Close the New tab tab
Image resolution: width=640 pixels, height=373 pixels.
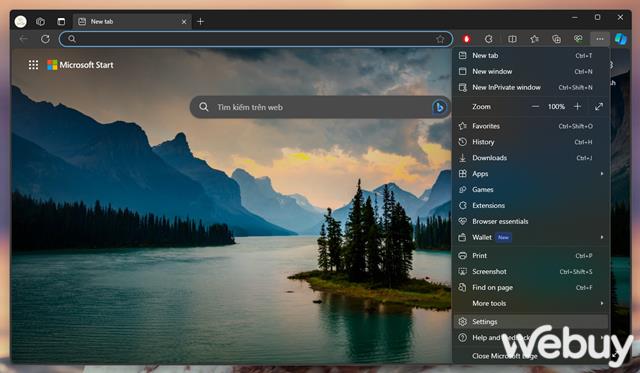tap(184, 22)
